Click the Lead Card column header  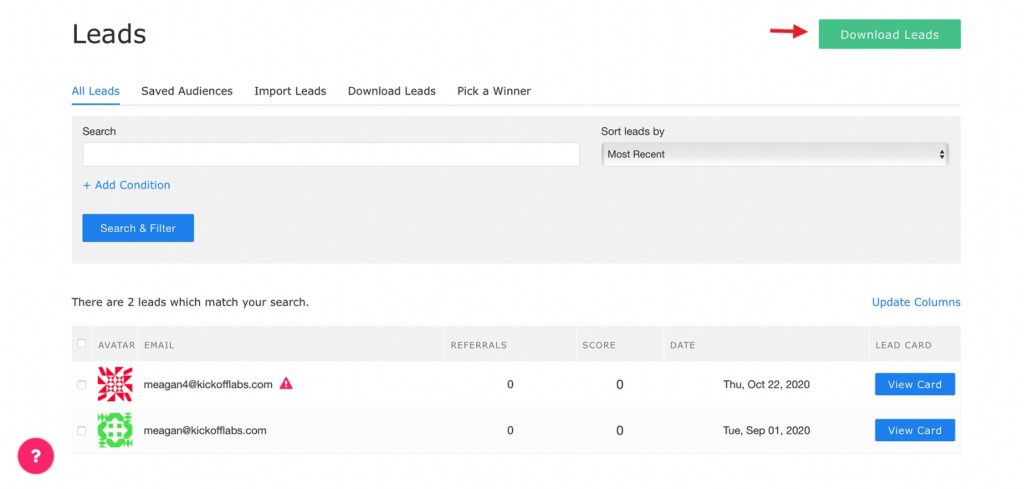click(x=903, y=345)
